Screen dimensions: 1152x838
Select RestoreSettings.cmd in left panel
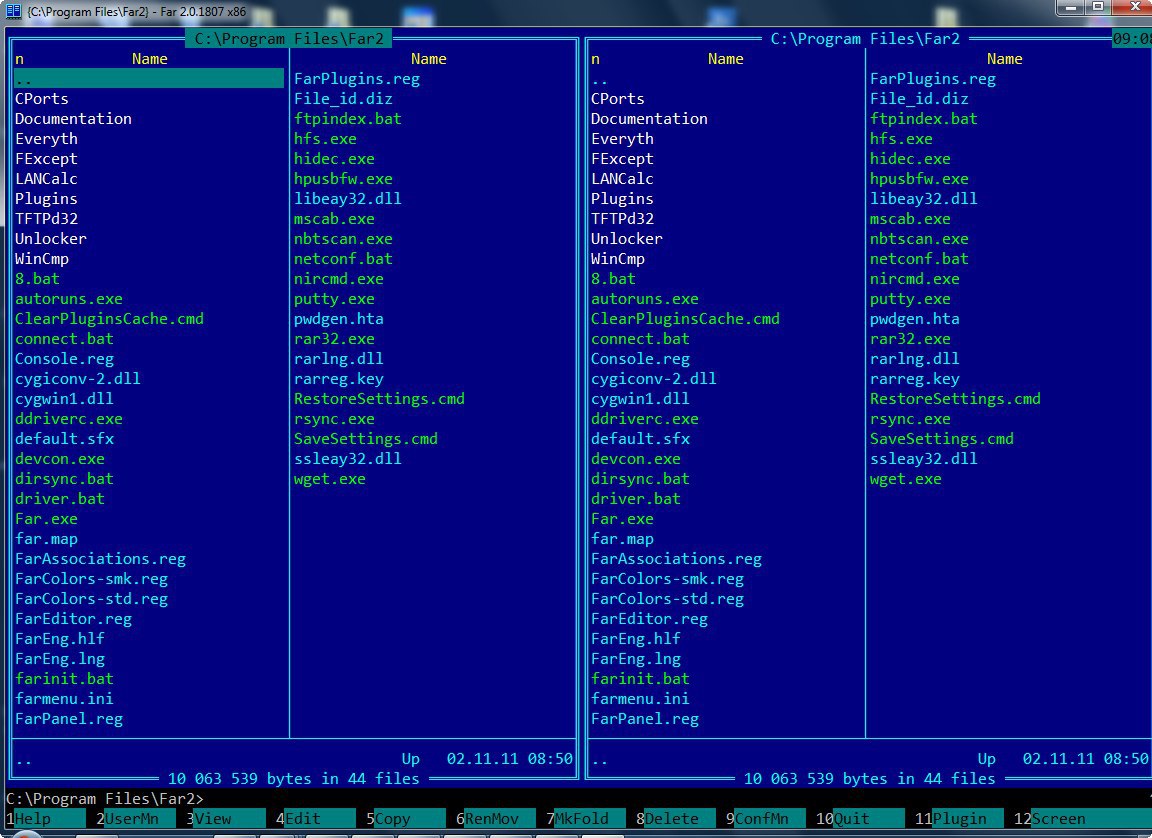(379, 399)
